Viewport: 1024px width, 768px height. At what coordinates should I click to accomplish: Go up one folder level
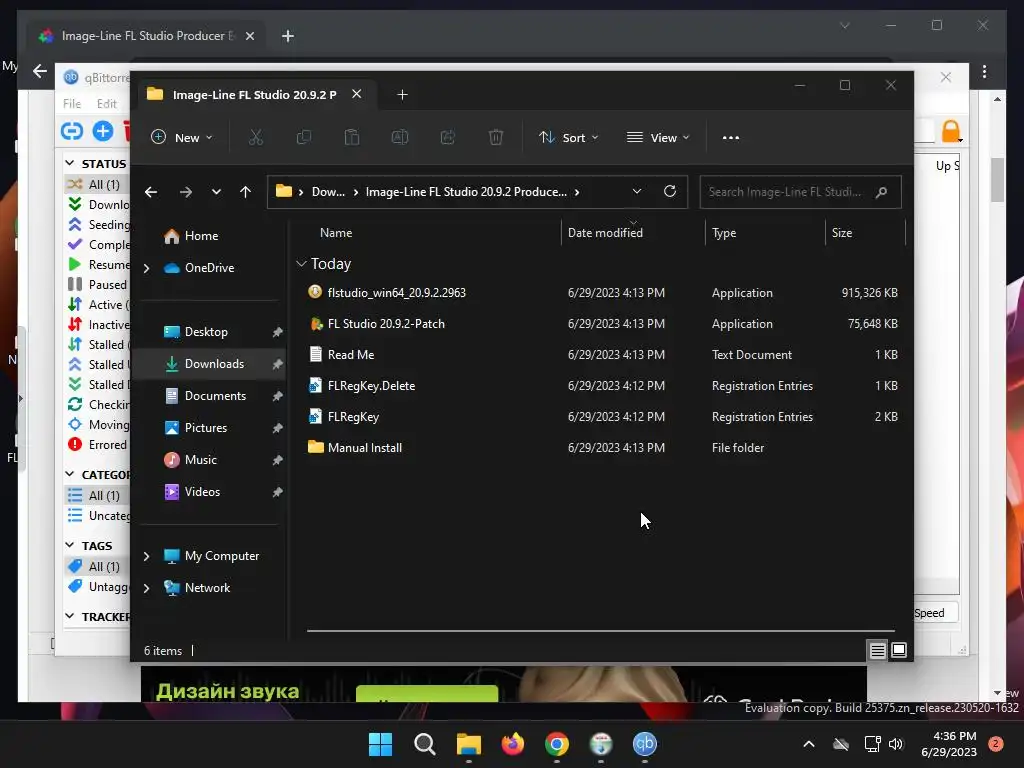[x=246, y=192]
